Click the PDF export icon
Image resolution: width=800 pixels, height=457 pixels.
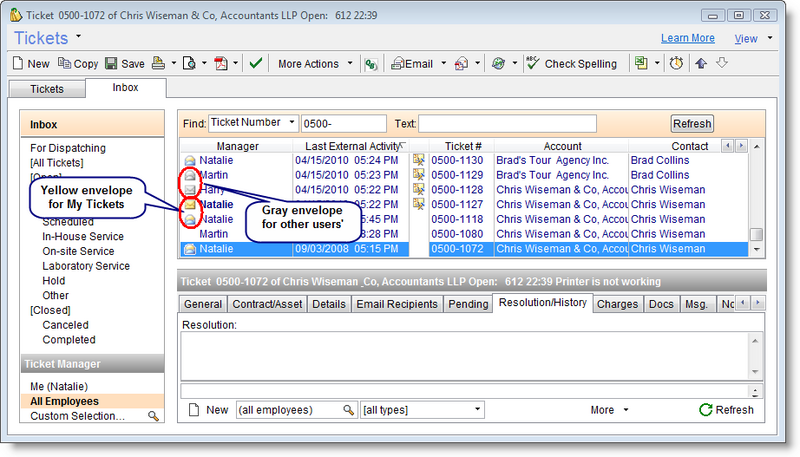[222, 64]
